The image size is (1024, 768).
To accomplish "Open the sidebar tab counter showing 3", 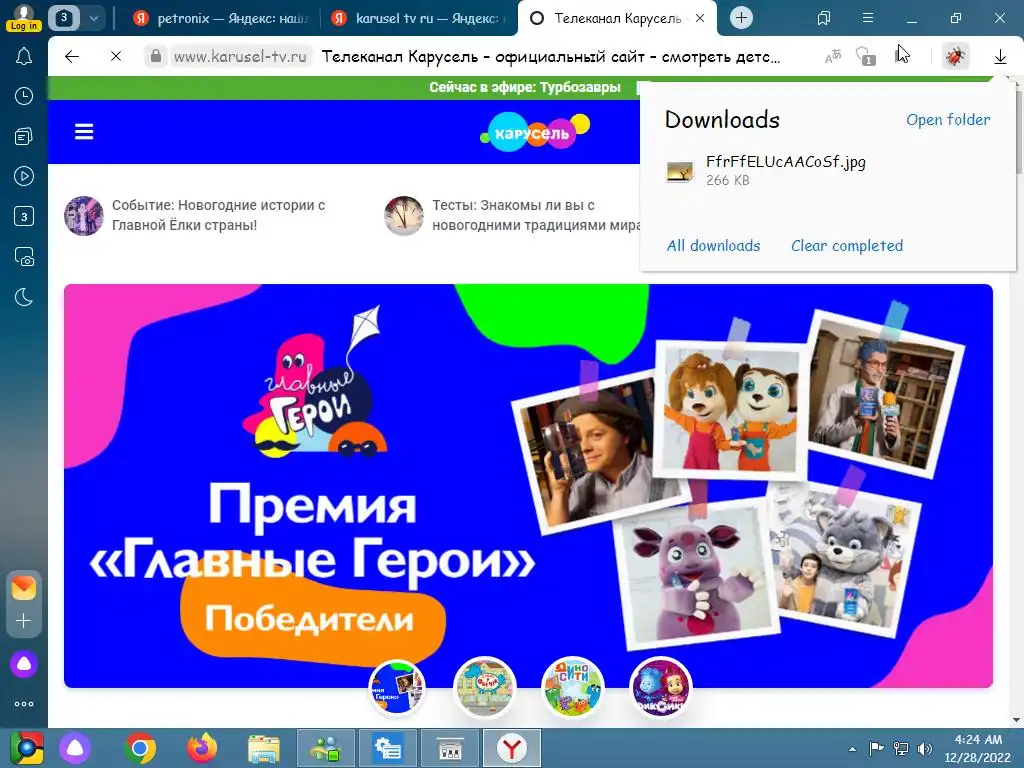I will coord(24,216).
